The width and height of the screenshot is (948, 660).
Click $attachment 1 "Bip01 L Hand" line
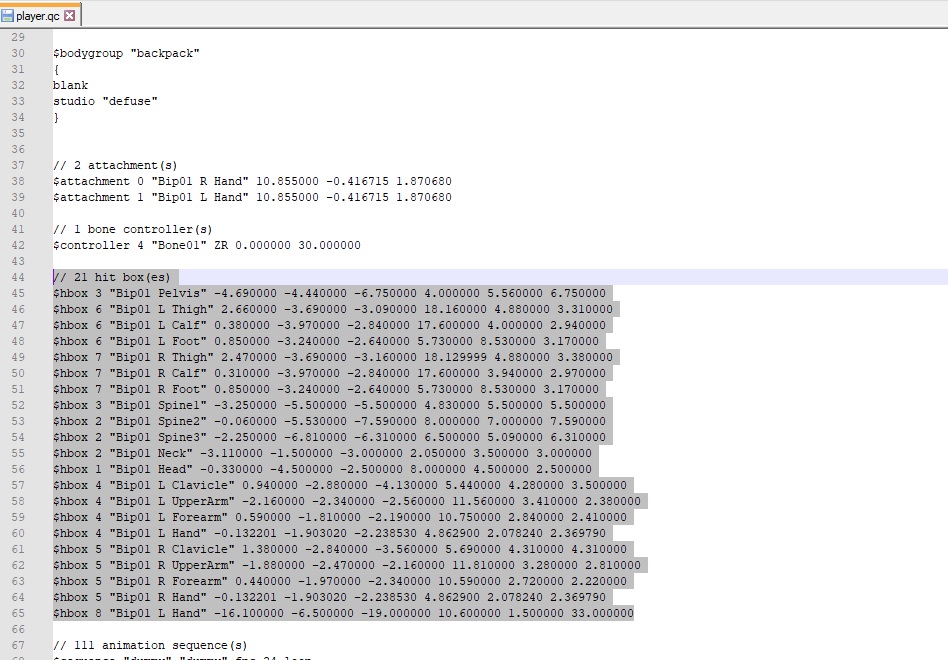[x=252, y=197]
